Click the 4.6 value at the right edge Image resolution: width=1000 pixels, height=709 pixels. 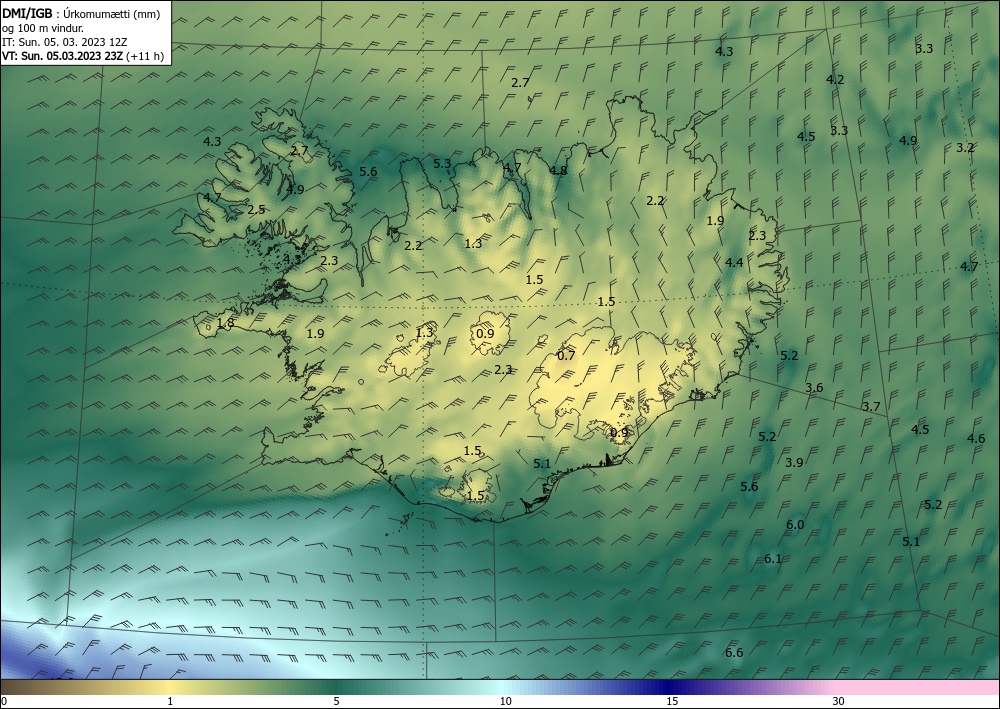976,438
